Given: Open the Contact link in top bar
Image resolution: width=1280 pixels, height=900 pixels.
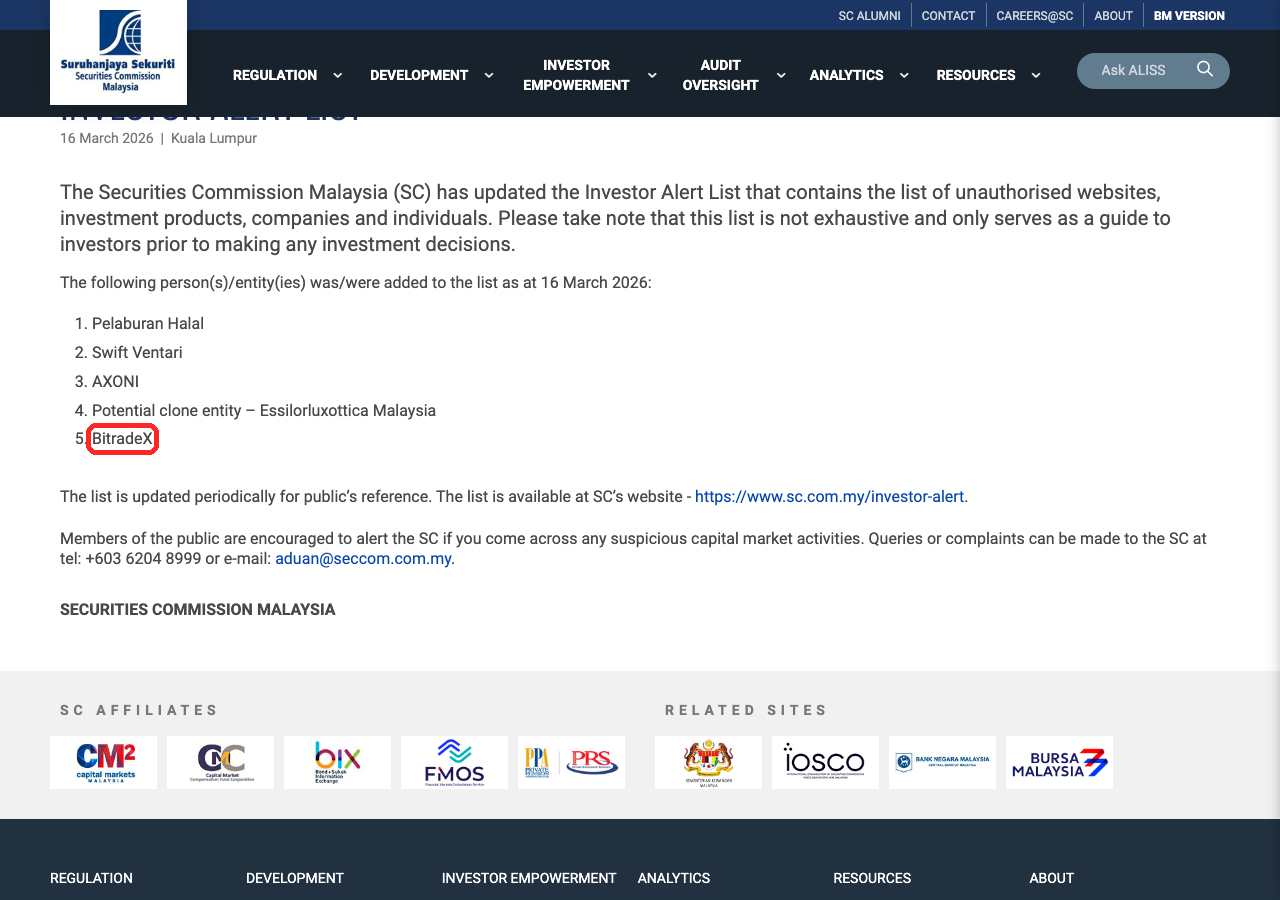Looking at the screenshot, I should coord(948,16).
